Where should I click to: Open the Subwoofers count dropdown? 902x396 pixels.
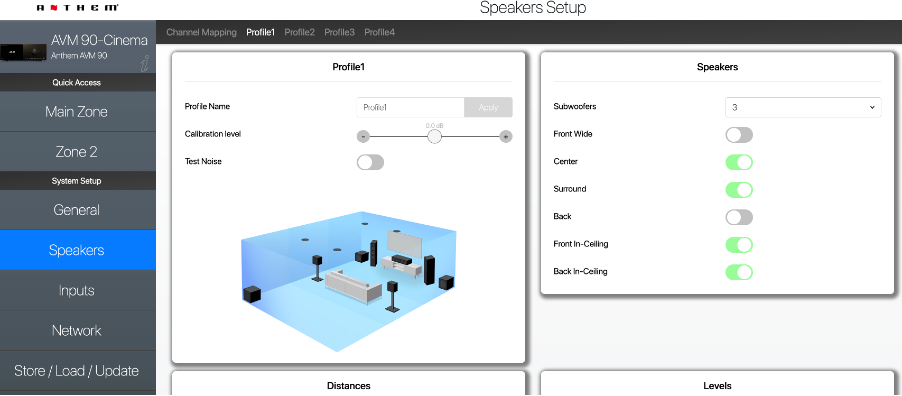803,107
